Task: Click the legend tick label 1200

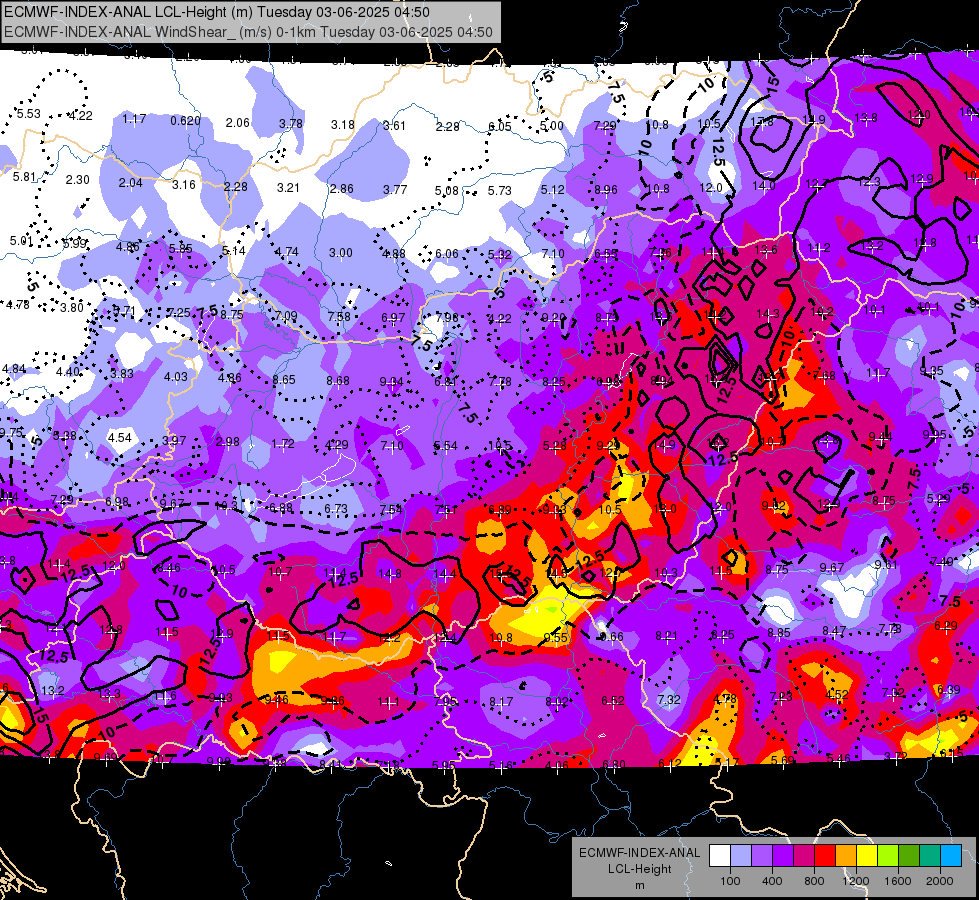Action: [x=855, y=881]
